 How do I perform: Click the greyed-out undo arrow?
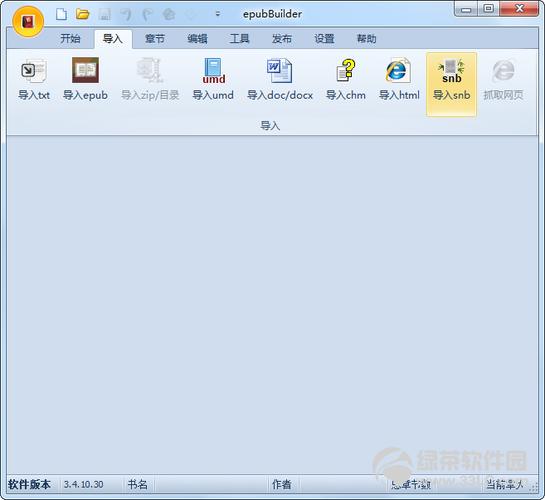(126, 14)
